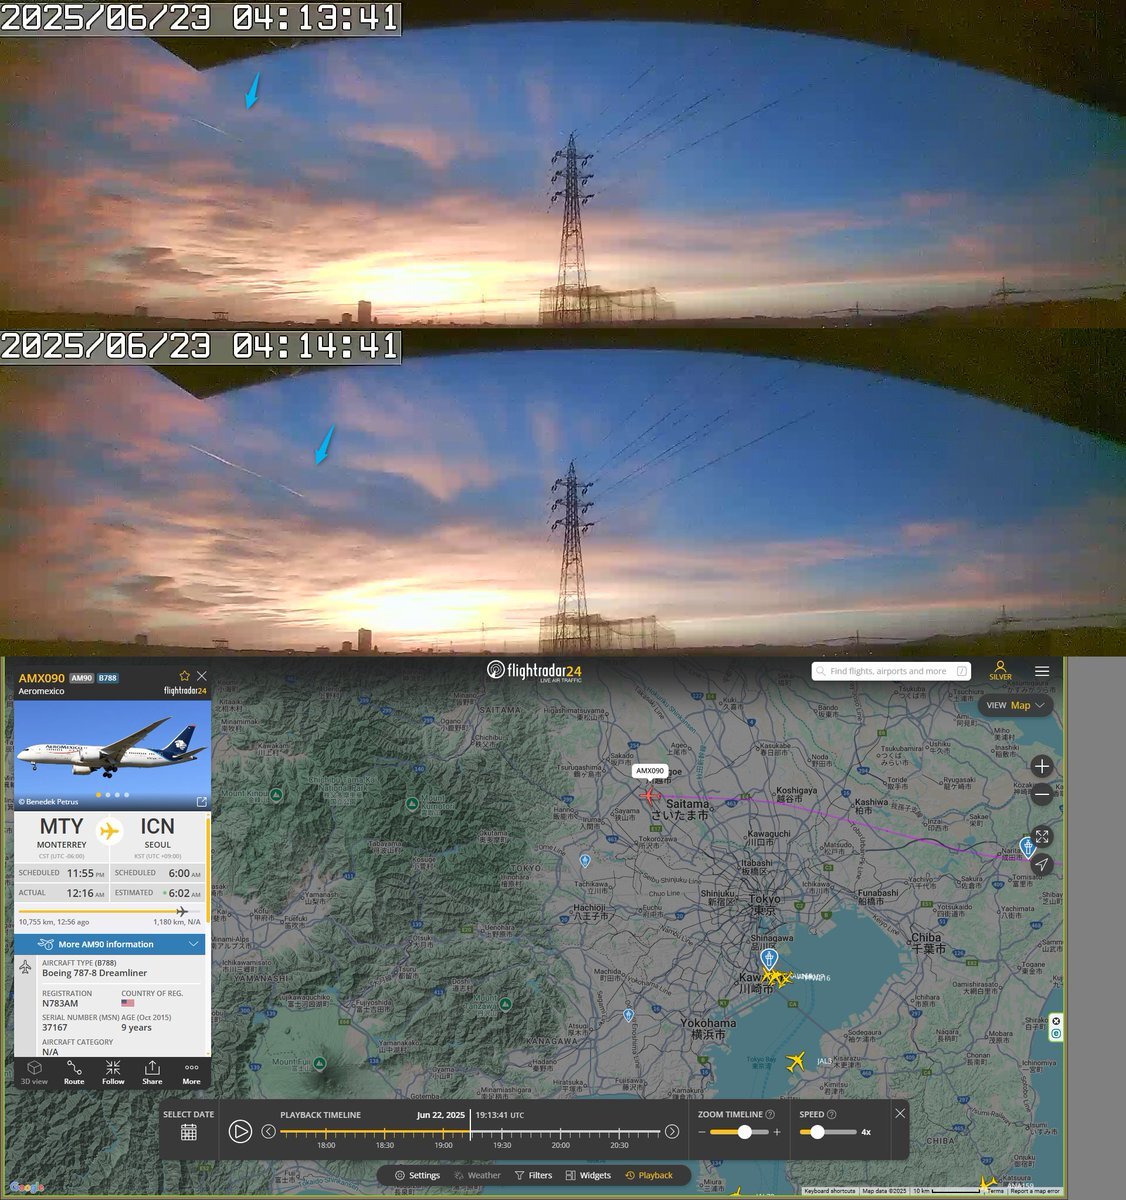Select the red AMX090 aircraft on map
The width and height of the screenshot is (1126, 1200).
[x=649, y=796]
